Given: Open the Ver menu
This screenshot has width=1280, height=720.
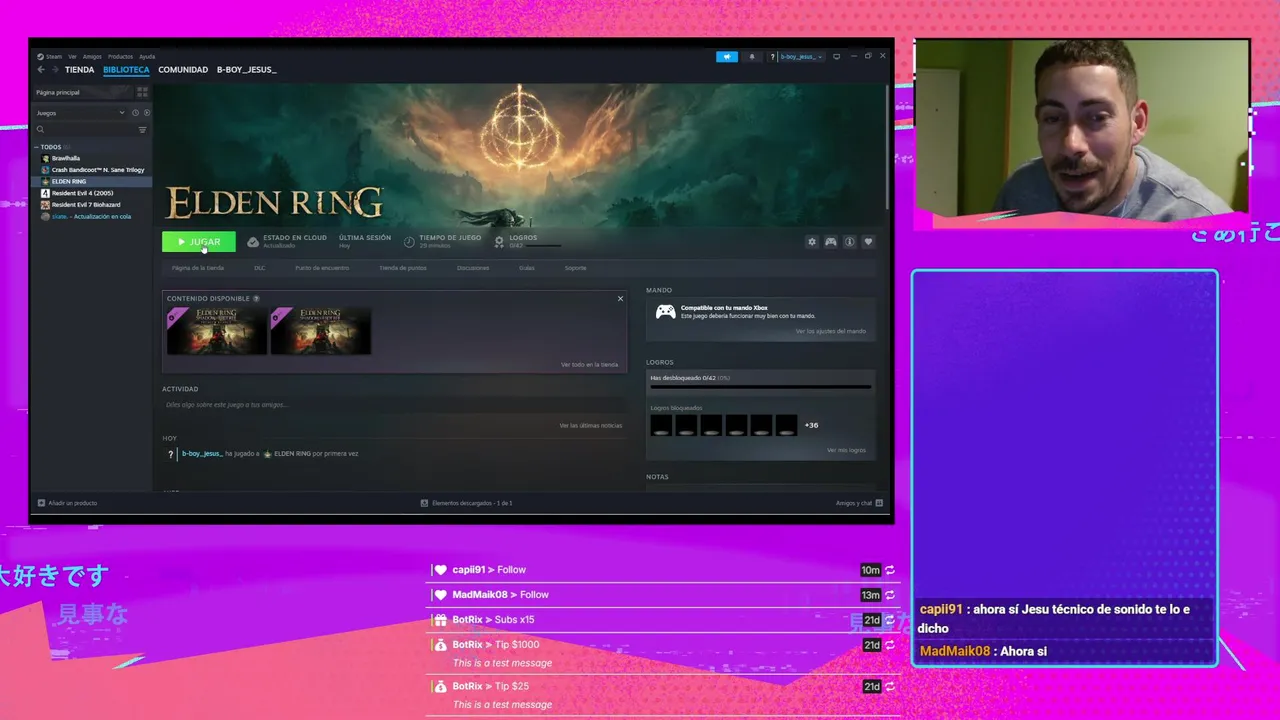Looking at the screenshot, I should (x=72, y=56).
